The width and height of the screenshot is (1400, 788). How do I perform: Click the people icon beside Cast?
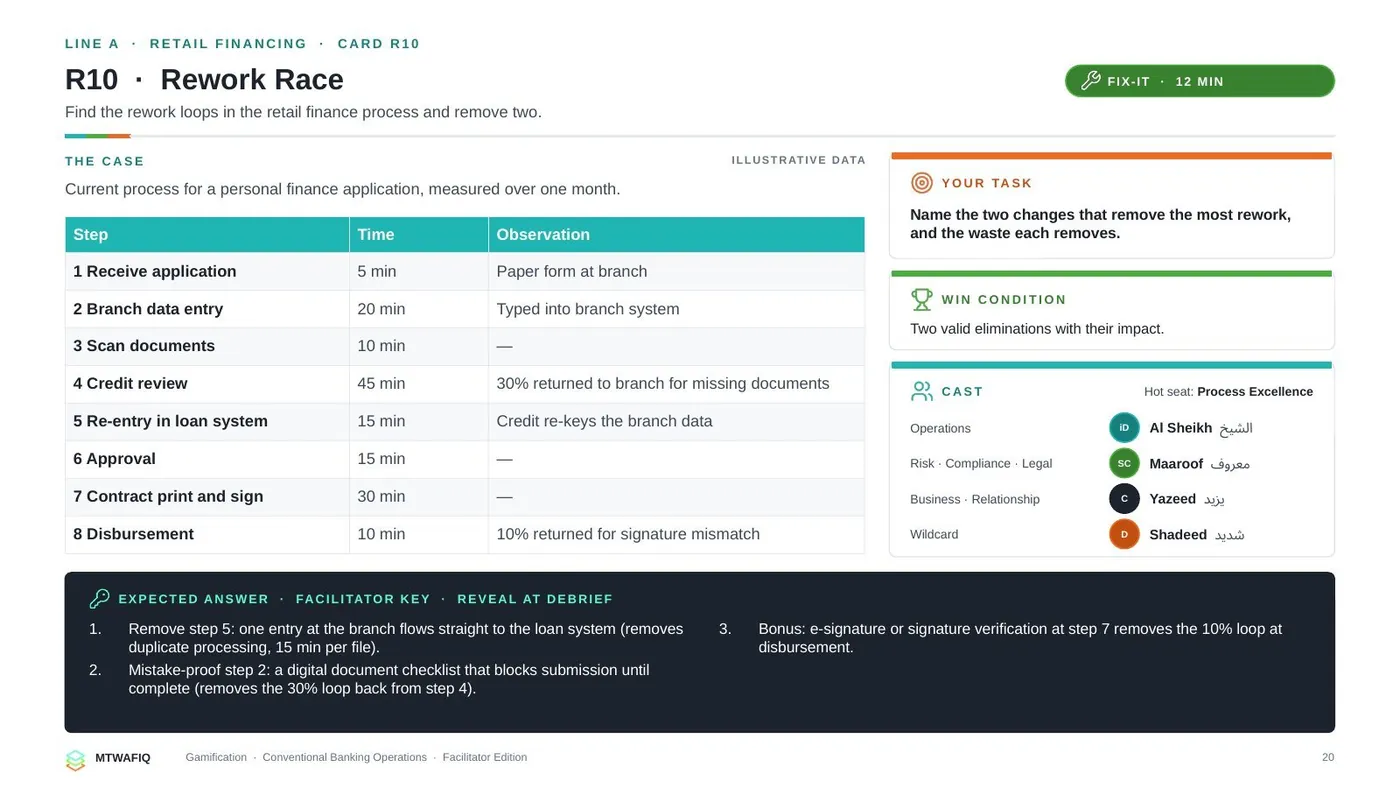pyautogui.click(x=922, y=391)
